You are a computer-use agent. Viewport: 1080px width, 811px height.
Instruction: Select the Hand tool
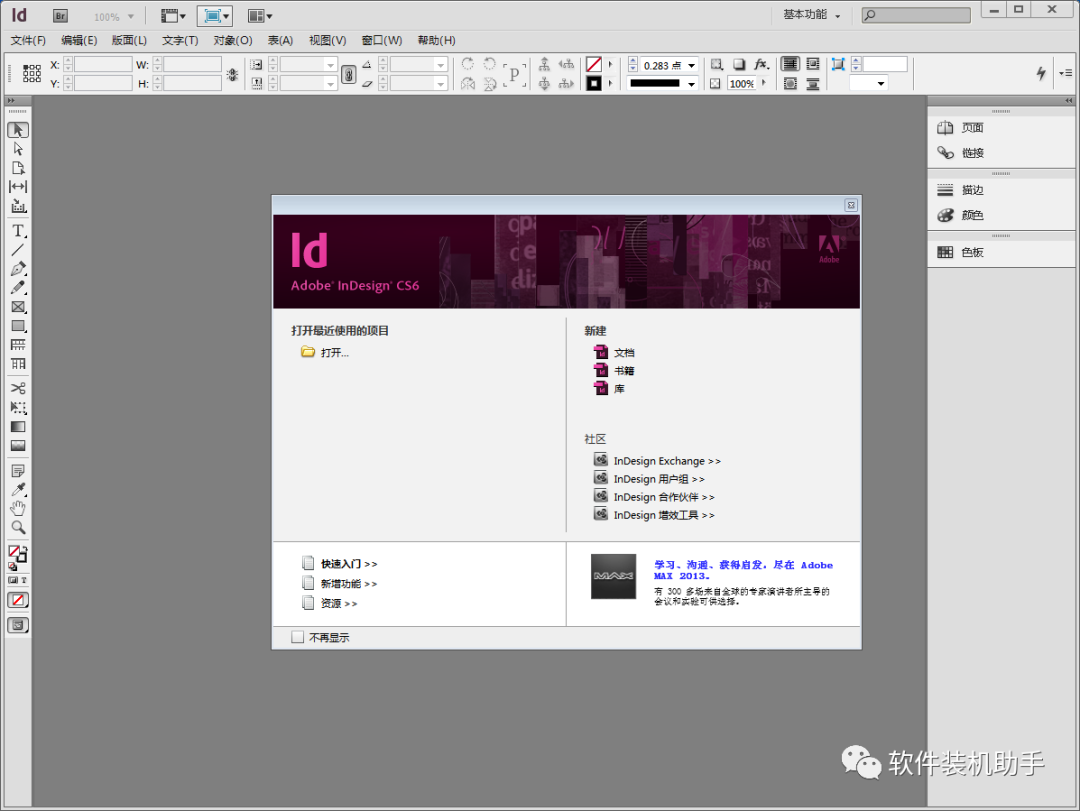pyautogui.click(x=18, y=509)
